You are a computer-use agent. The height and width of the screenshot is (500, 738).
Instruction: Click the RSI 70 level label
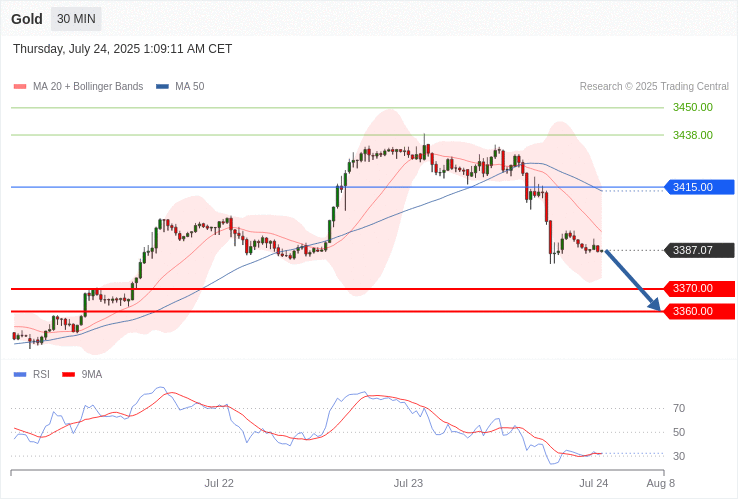coord(679,408)
